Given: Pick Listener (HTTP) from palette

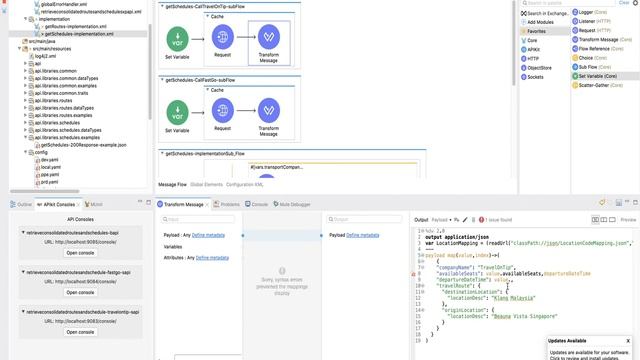Looking at the screenshot, I should [x=591, y=21].
